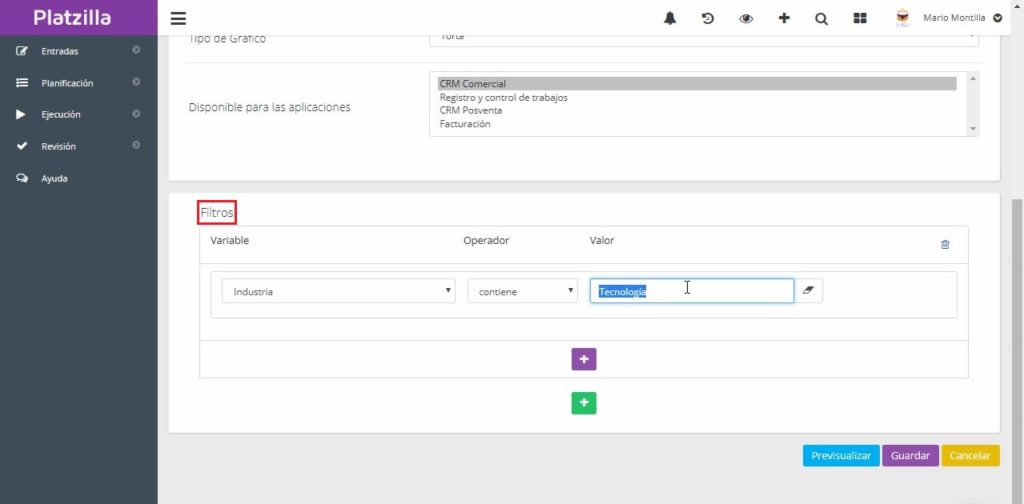The width and height of the screenshot is (1024, 504).
Task: Click the Entradas edit icon
Action: pyautogui.click(x=22, y=51)
